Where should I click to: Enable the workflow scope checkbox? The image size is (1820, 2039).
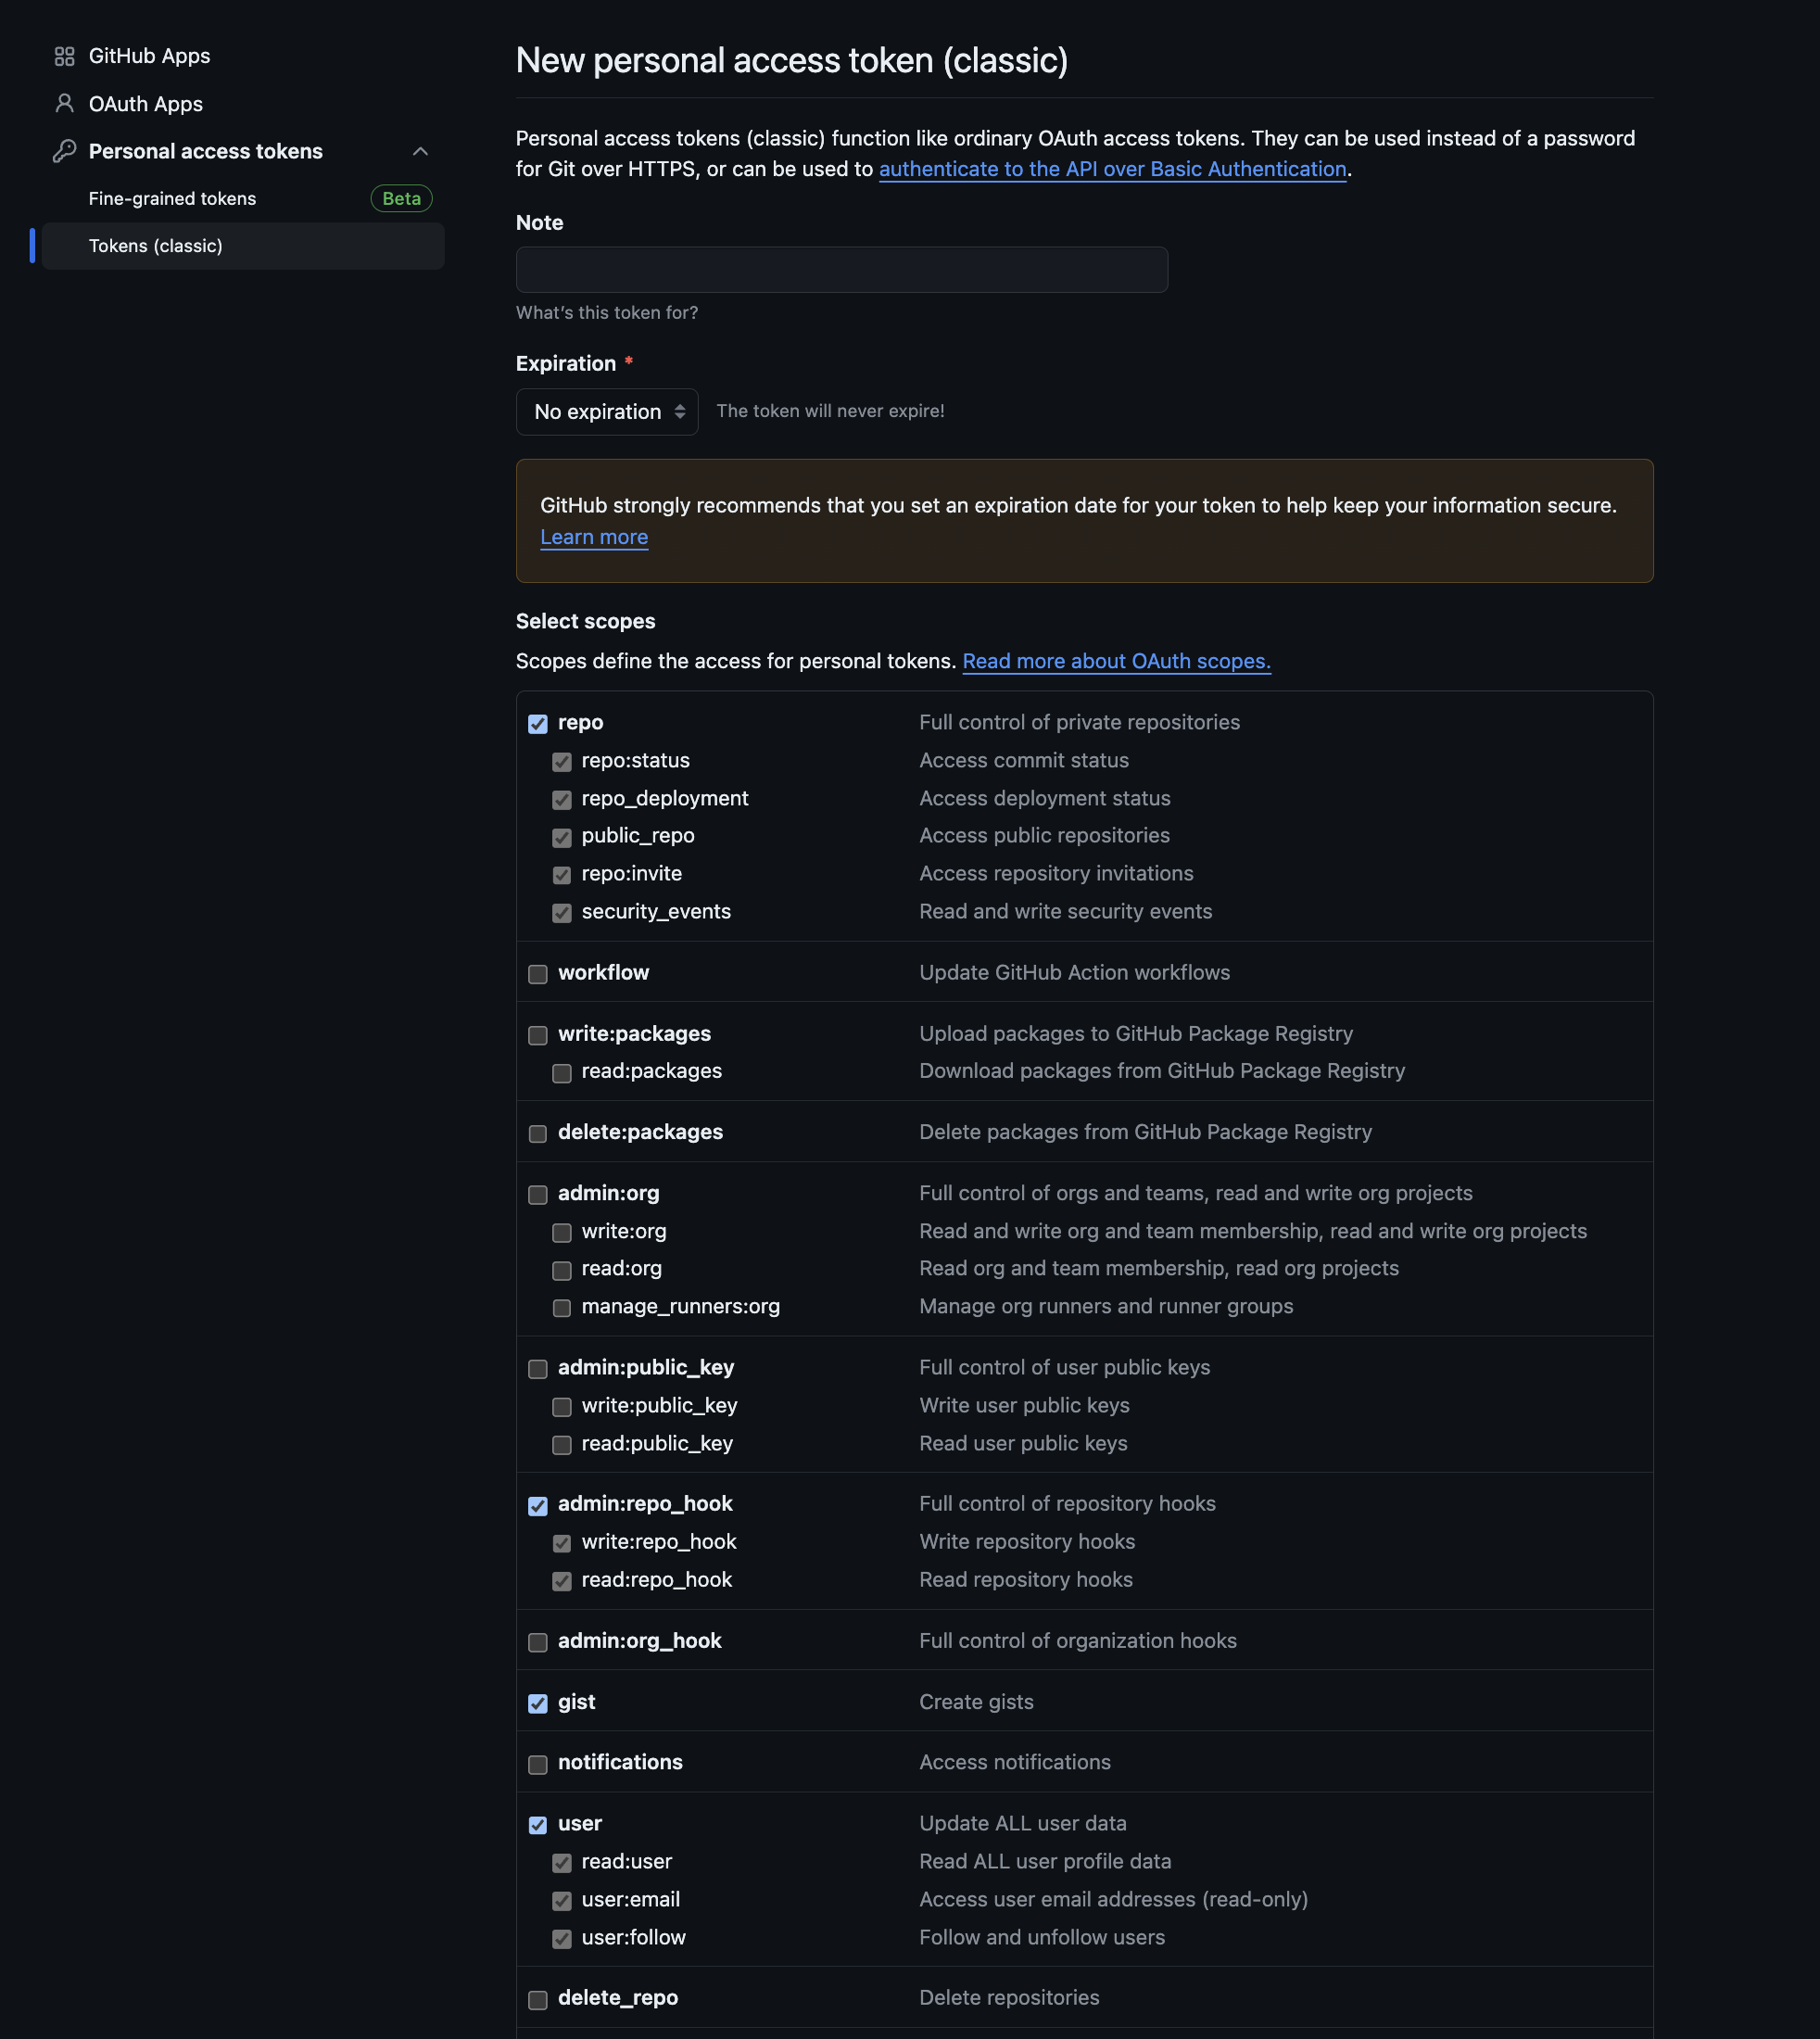[x=538, y=973]
